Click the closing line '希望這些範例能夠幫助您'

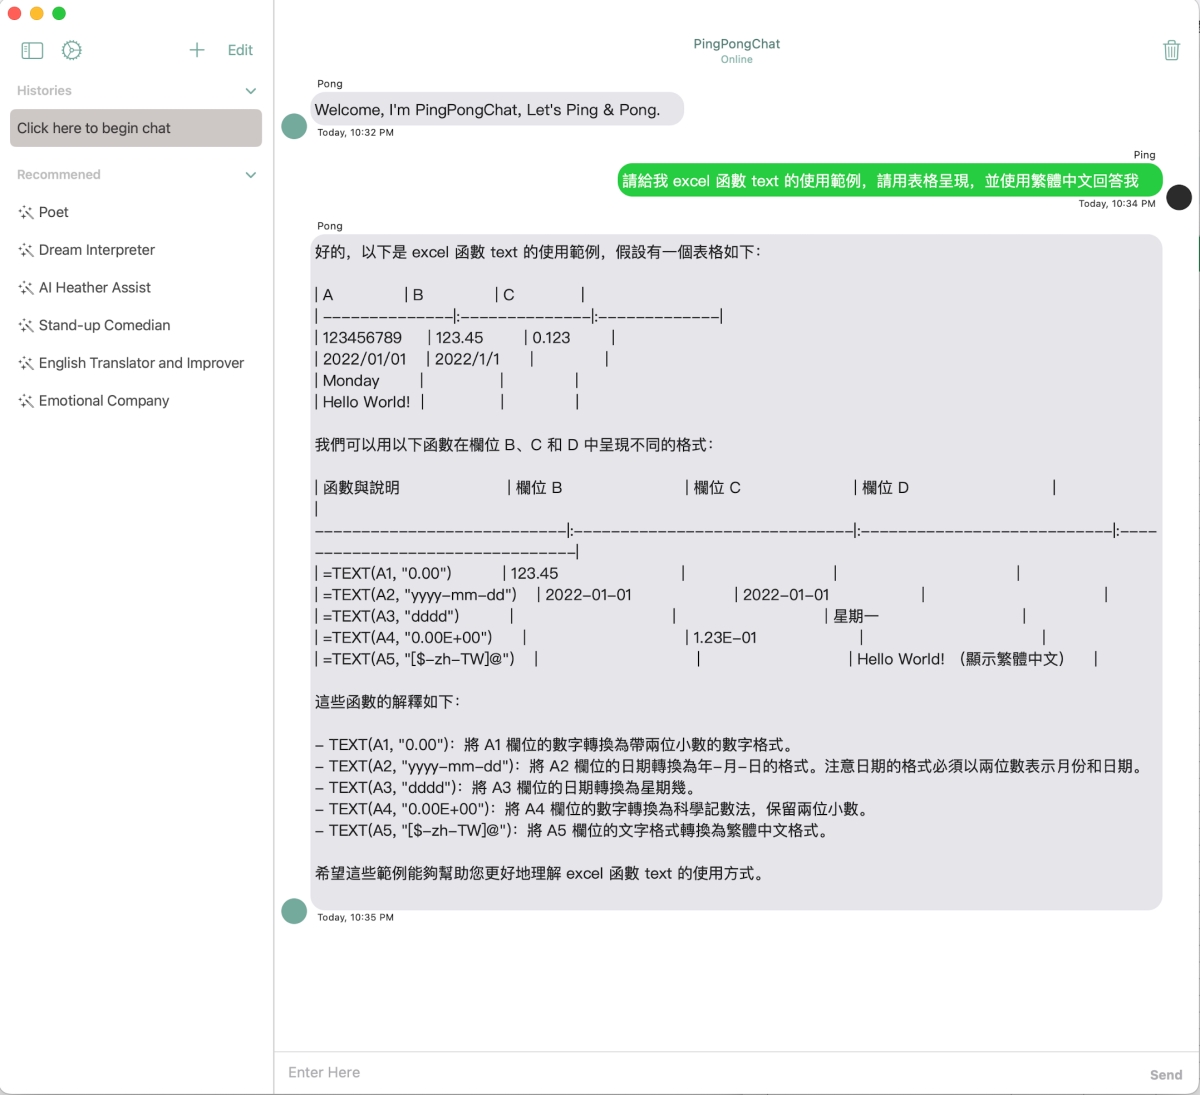(541, 874)
